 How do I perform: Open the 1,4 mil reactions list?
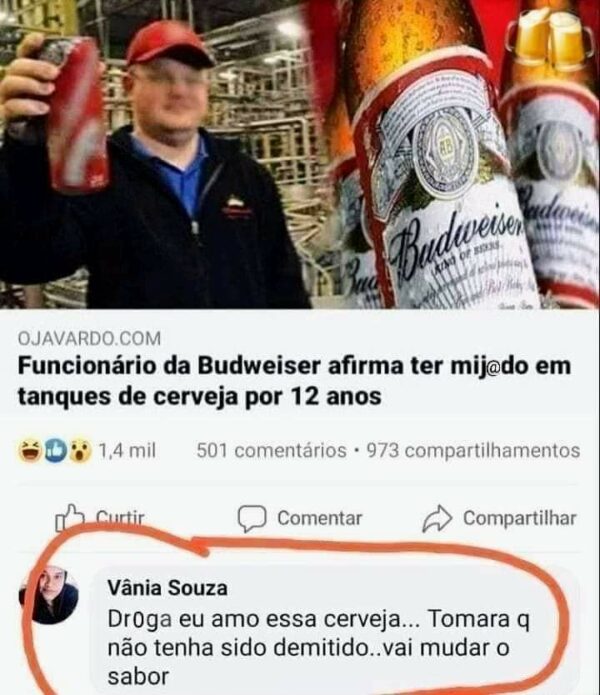click(x=127, y=451)
